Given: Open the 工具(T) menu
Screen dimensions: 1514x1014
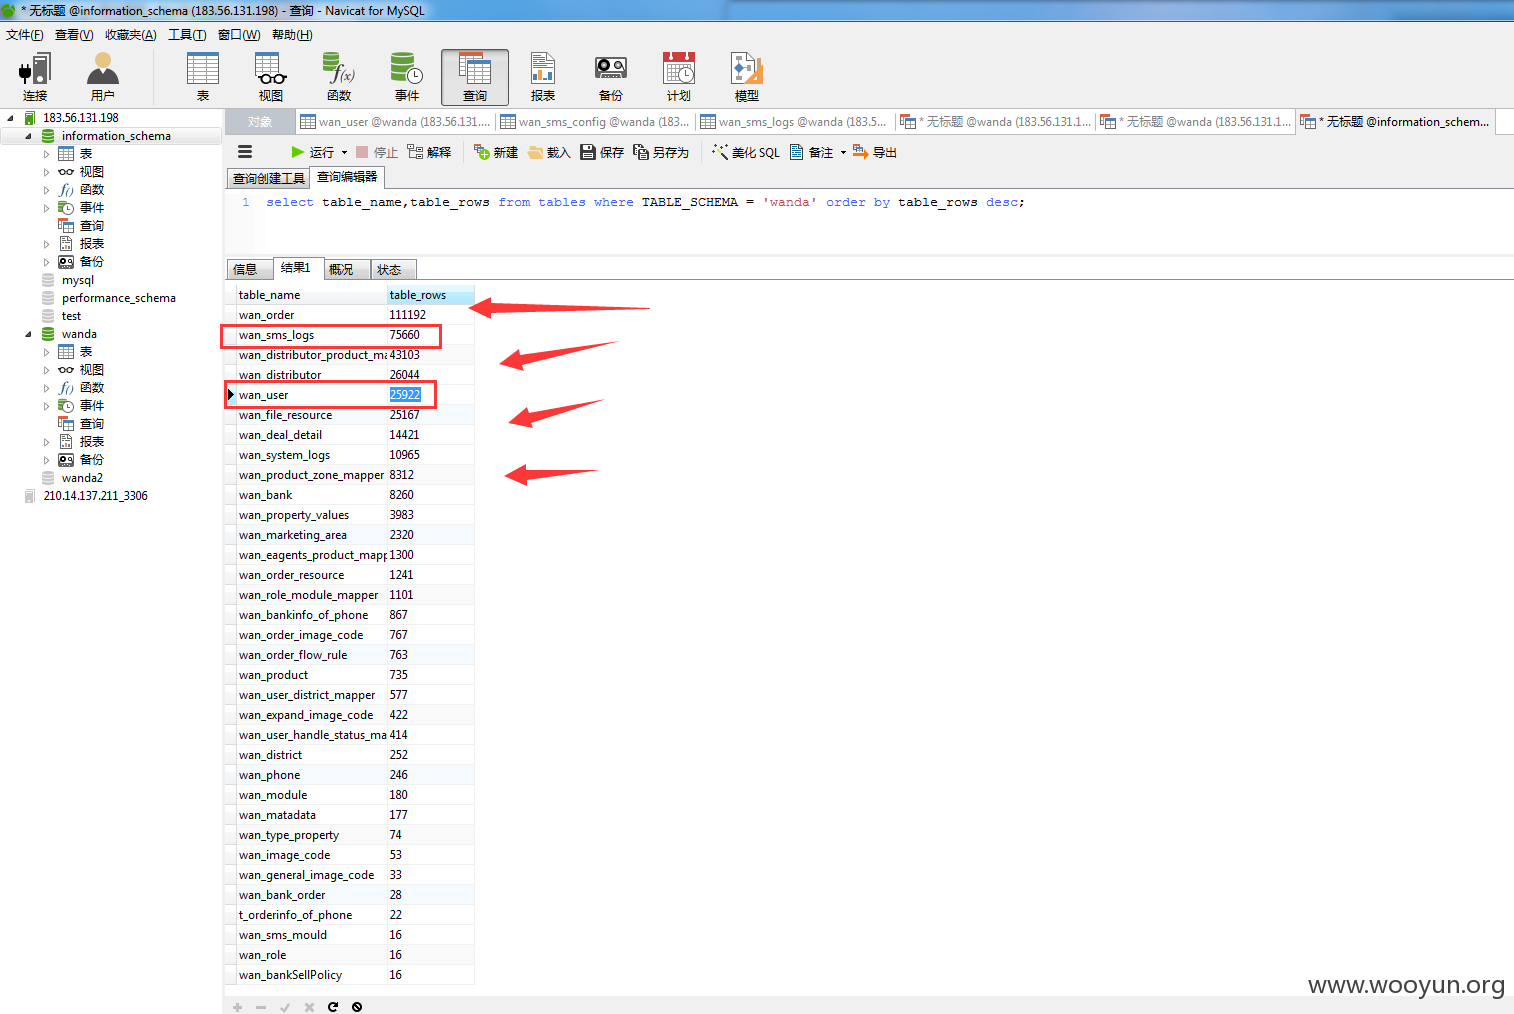Looking at the screenshot, I should click(x=187, y=35).
